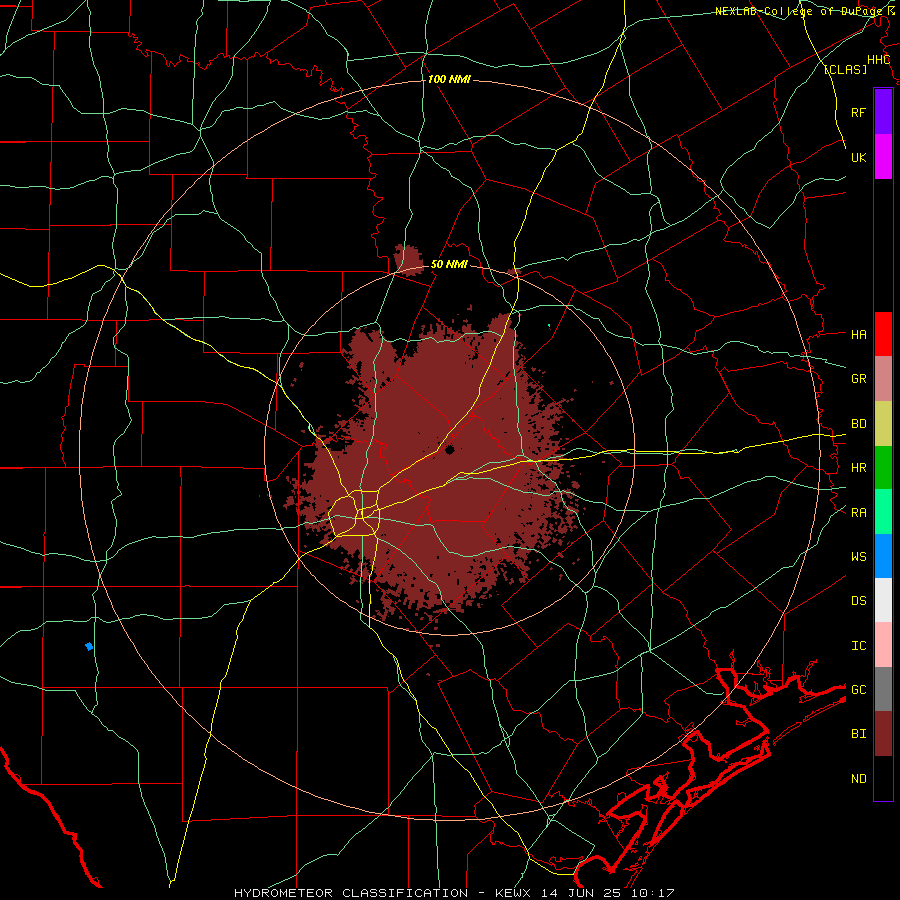This screenshot has width=900, height=900.
Task: Click the GR pink legend swatch
Action: (x=883, y=378)
